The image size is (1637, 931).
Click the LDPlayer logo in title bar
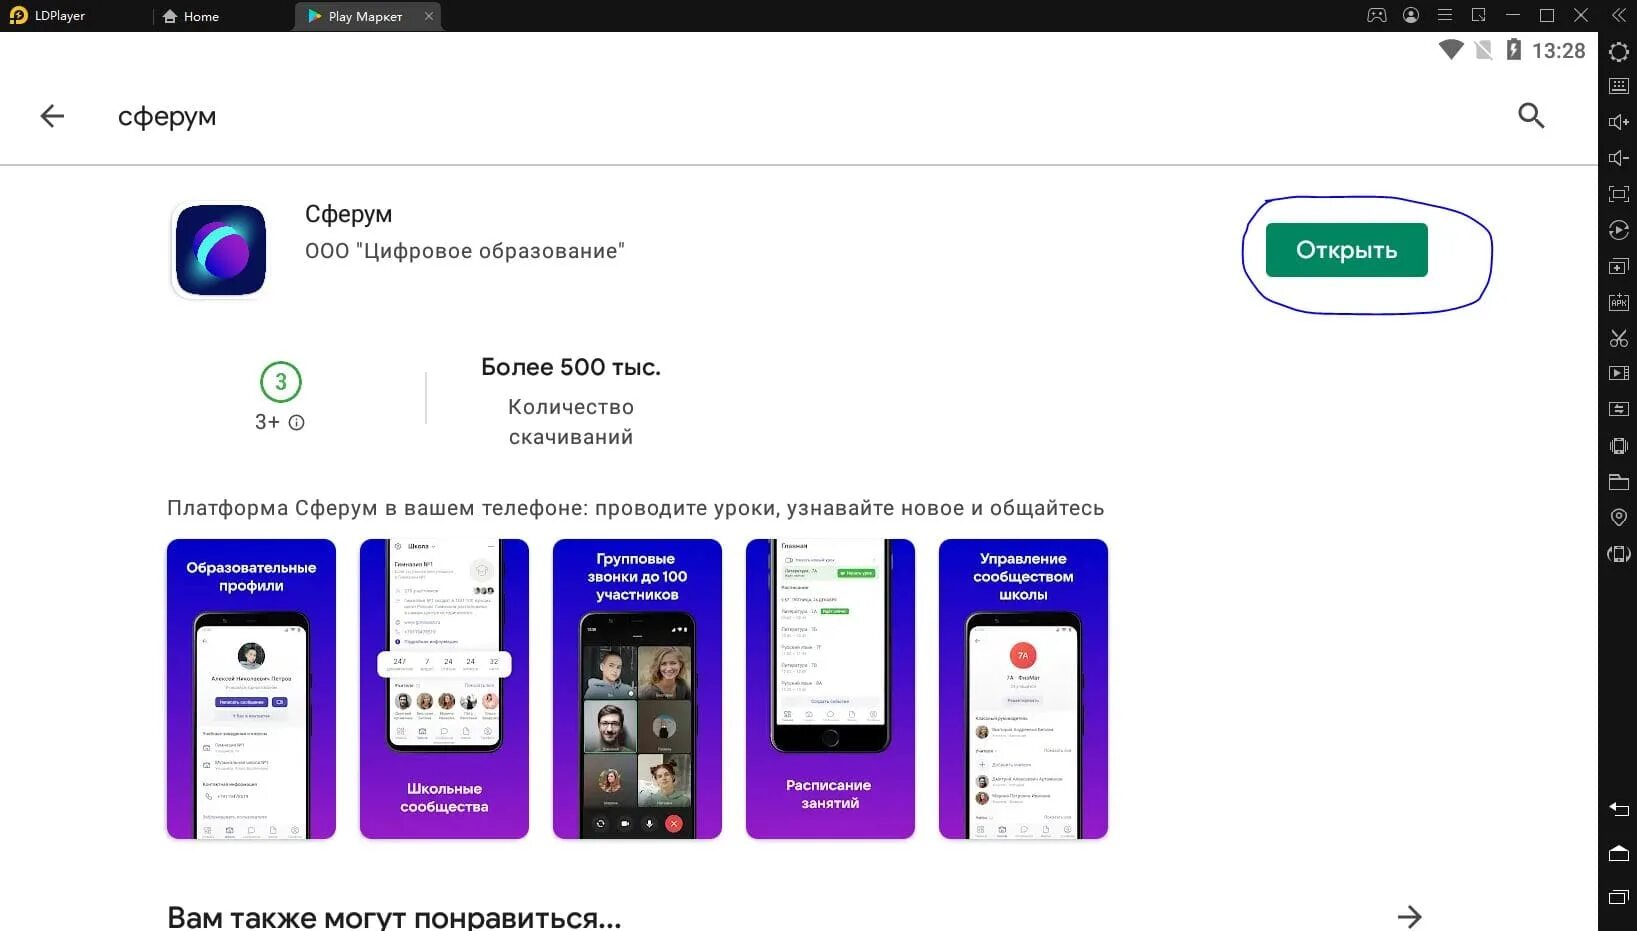coord(18,15)
